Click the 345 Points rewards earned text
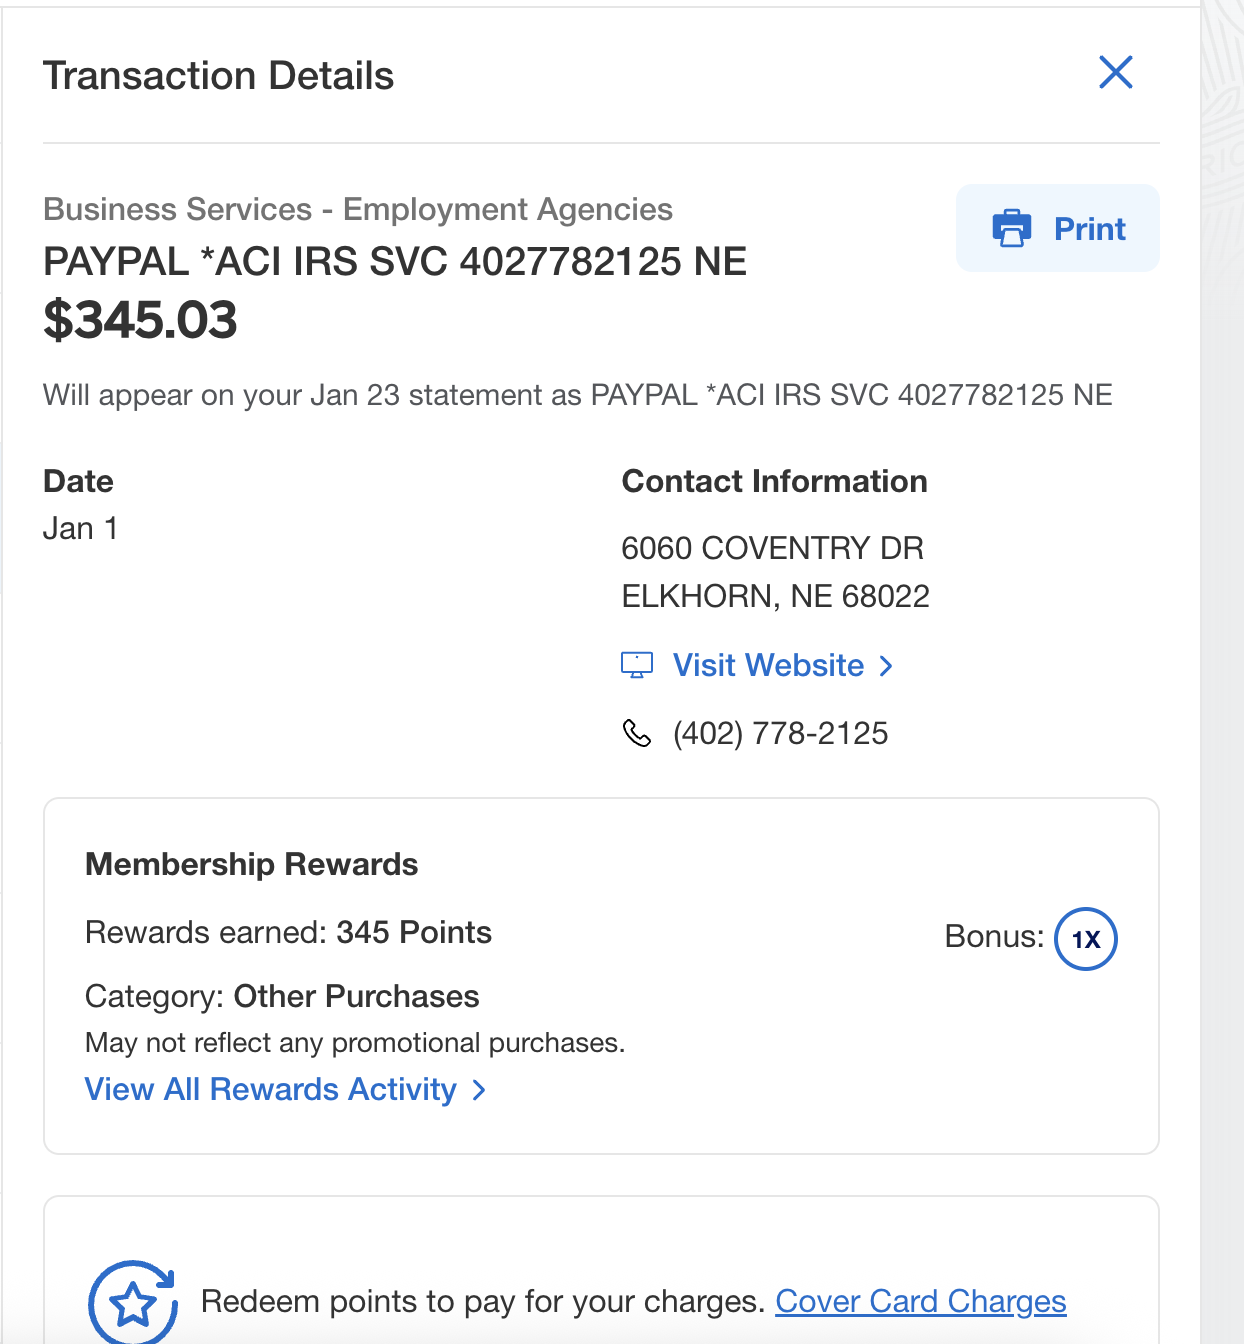1244x1344 pixels. [414, 932]
